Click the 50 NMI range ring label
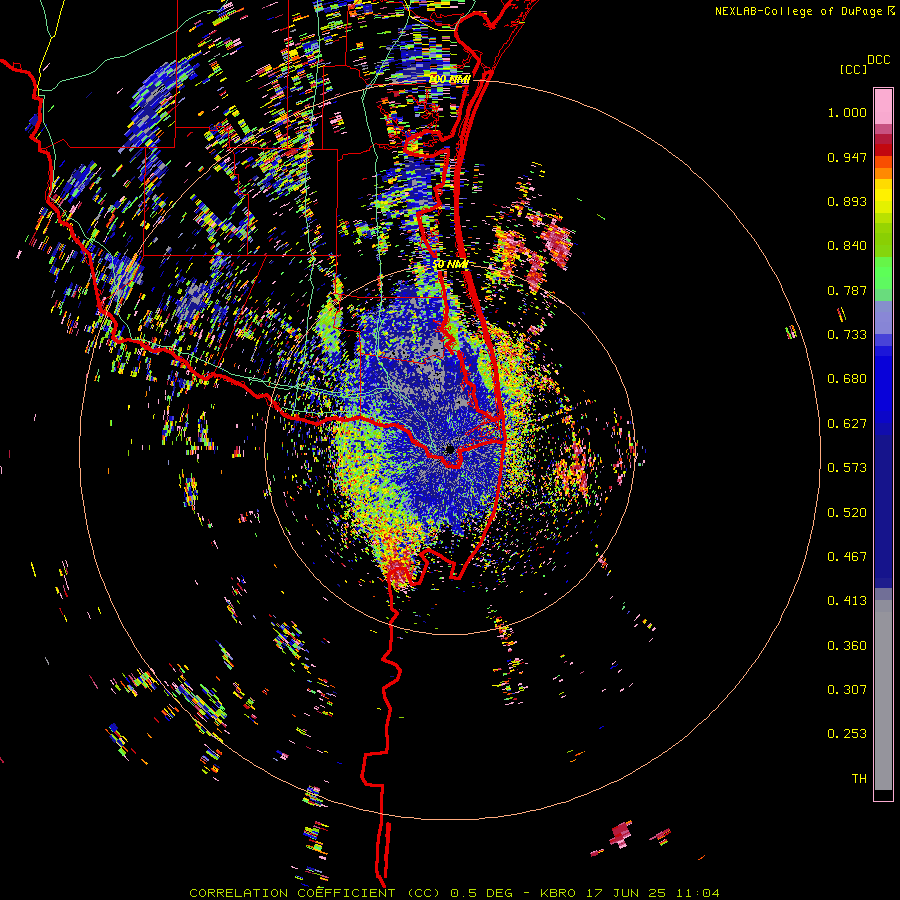The width and height of the screenshot is (900, 900). 450,265
